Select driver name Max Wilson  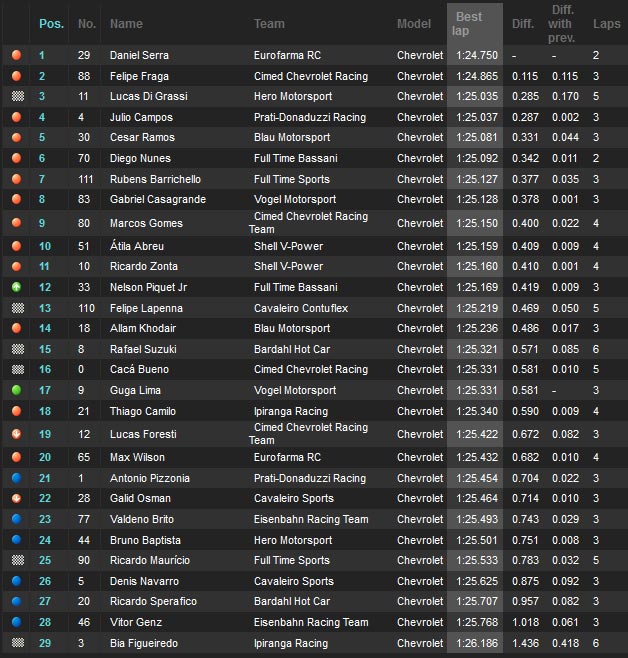coord(137,457)
